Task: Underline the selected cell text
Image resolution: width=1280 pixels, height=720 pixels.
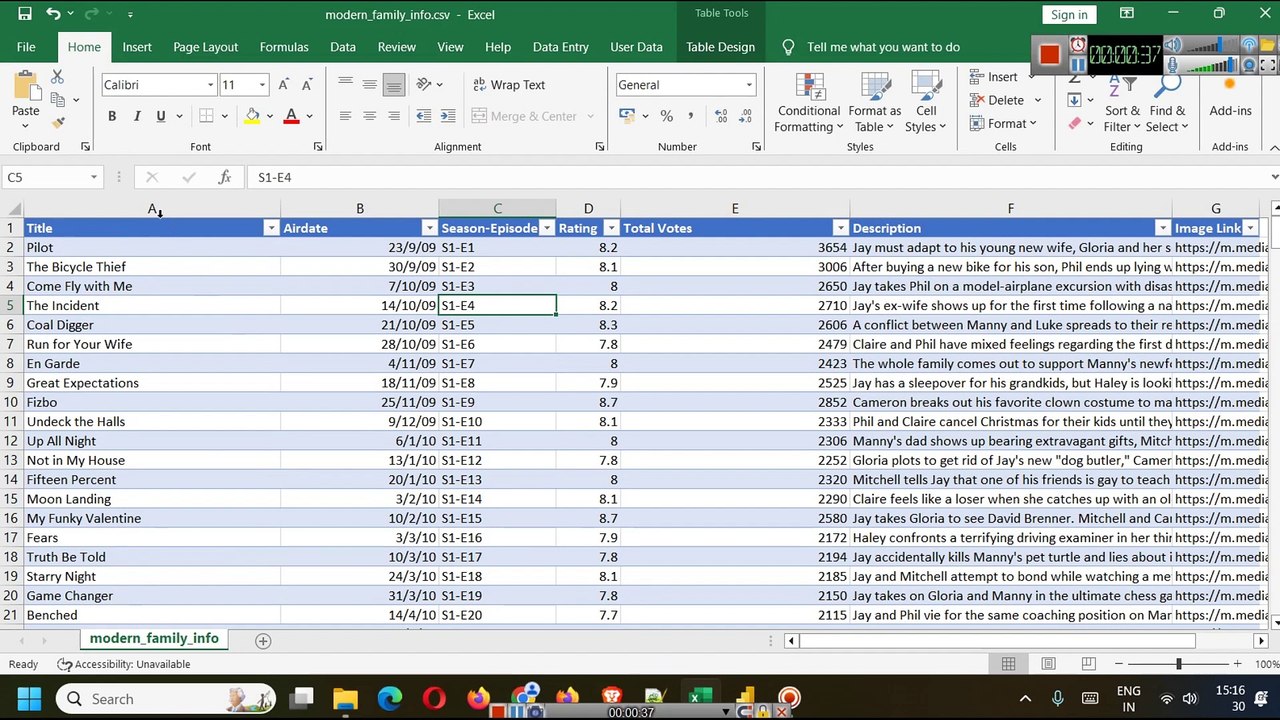Action: click(x=160, y=116)
